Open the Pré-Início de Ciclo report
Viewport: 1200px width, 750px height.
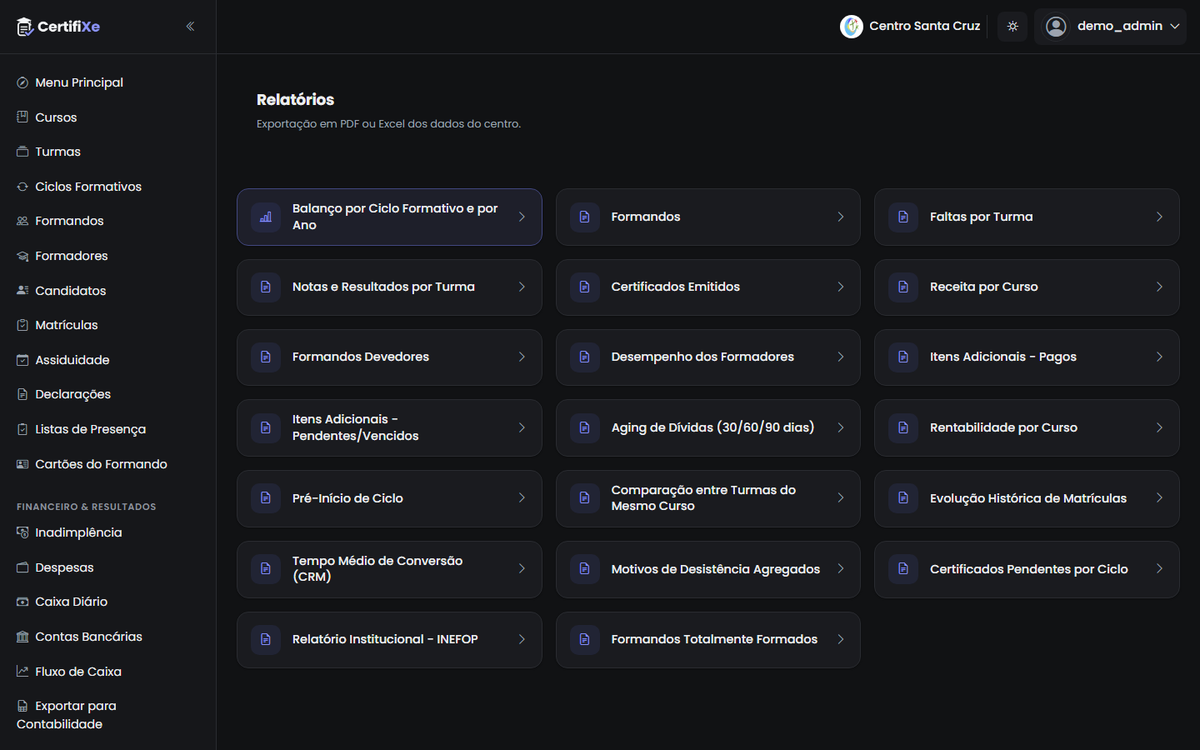tap(389, 498)
